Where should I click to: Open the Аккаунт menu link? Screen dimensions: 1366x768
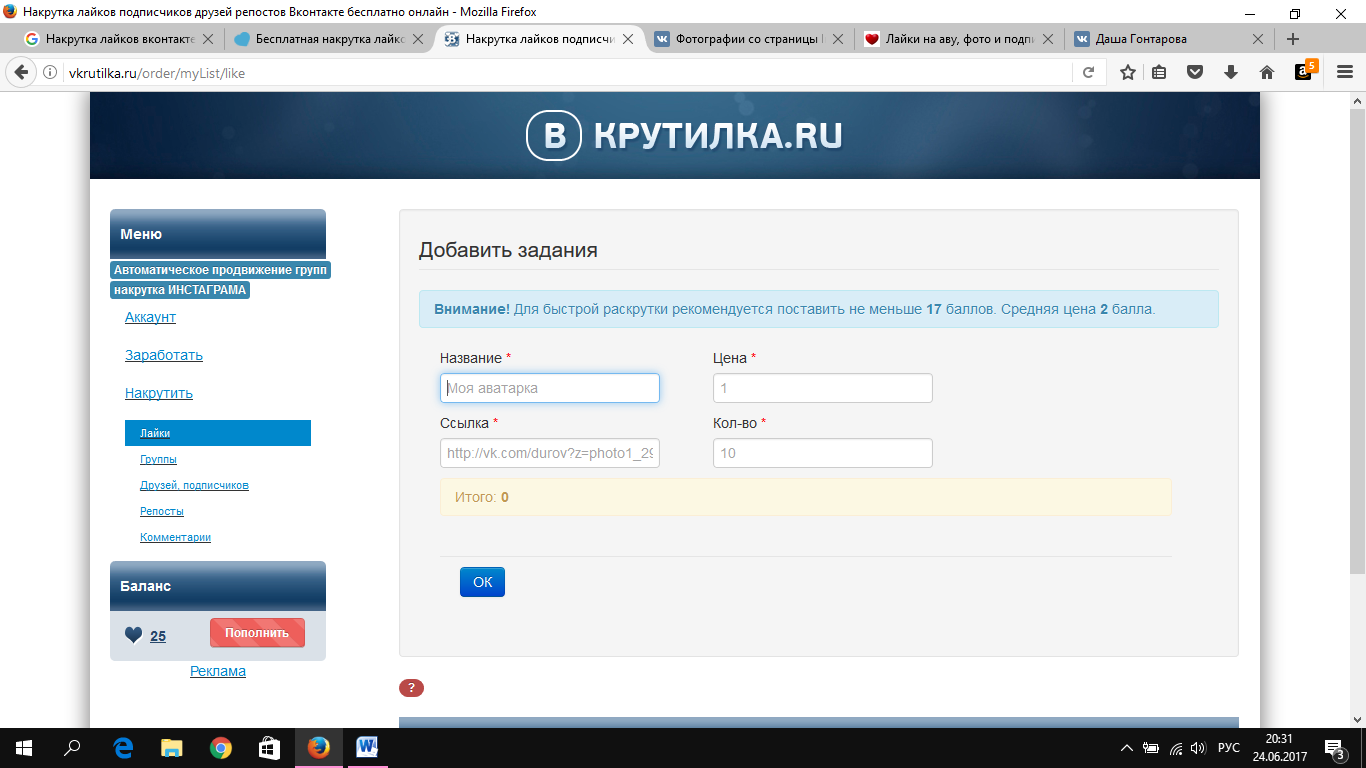[150, 317]
